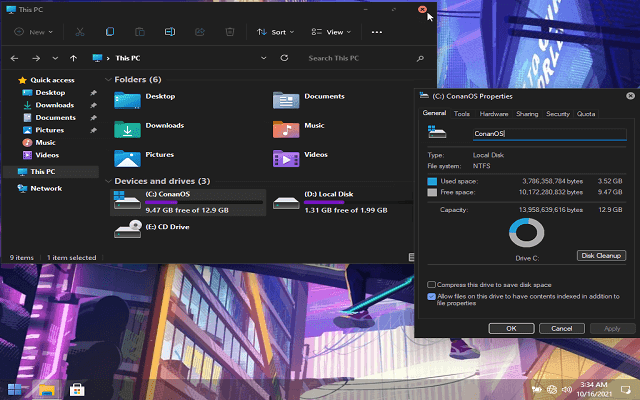This screenshot has height=400, width=640.
Task: Open the notification center icon
Action: (x=625, y=389)
